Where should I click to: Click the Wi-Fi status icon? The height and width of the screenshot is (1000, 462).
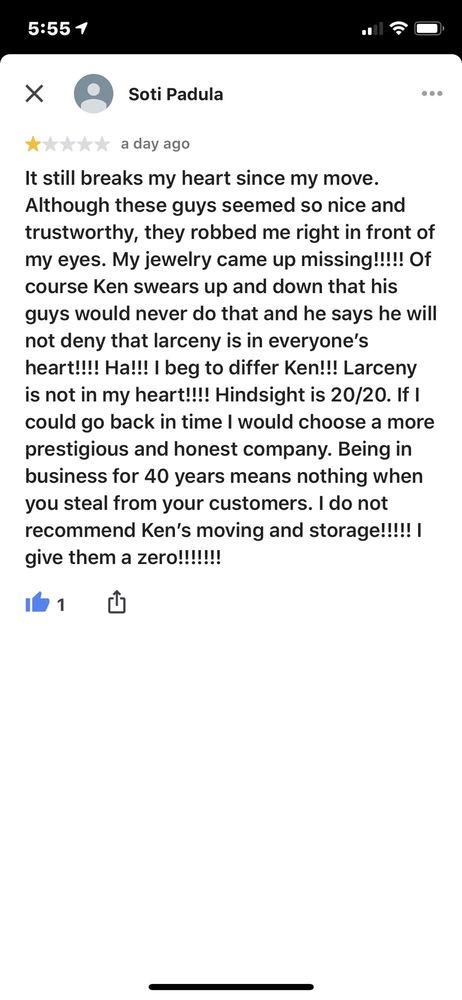399,29
